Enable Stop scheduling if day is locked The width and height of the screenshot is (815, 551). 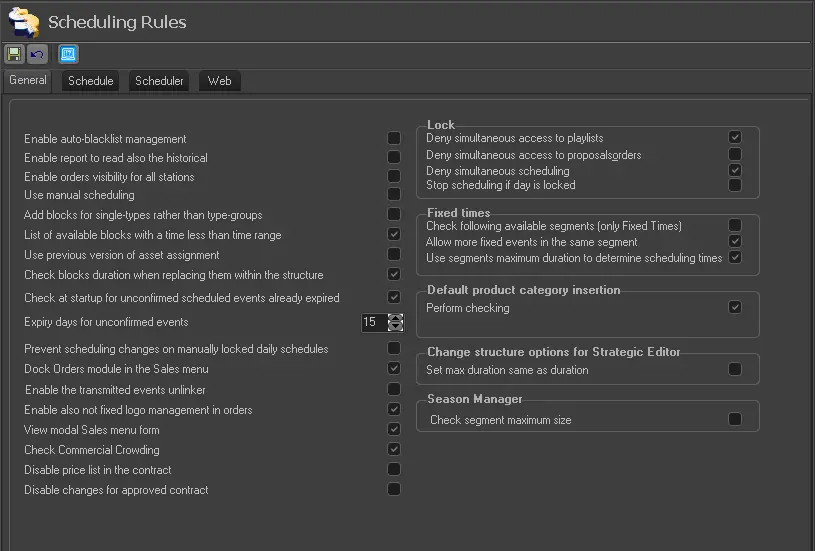point(735,185)
